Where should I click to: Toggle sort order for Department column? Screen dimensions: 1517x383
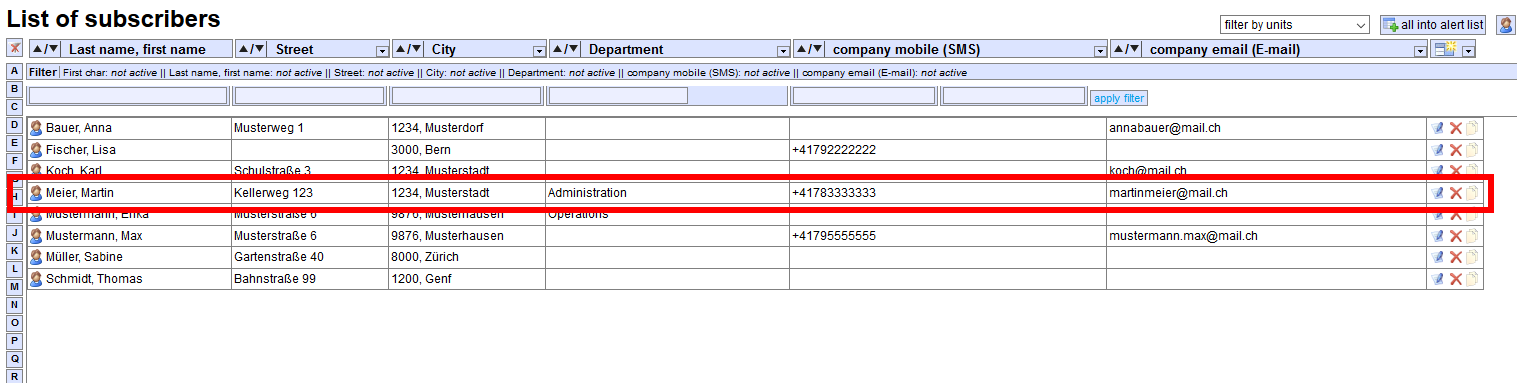pyautogui.click(x=566, y=49)
